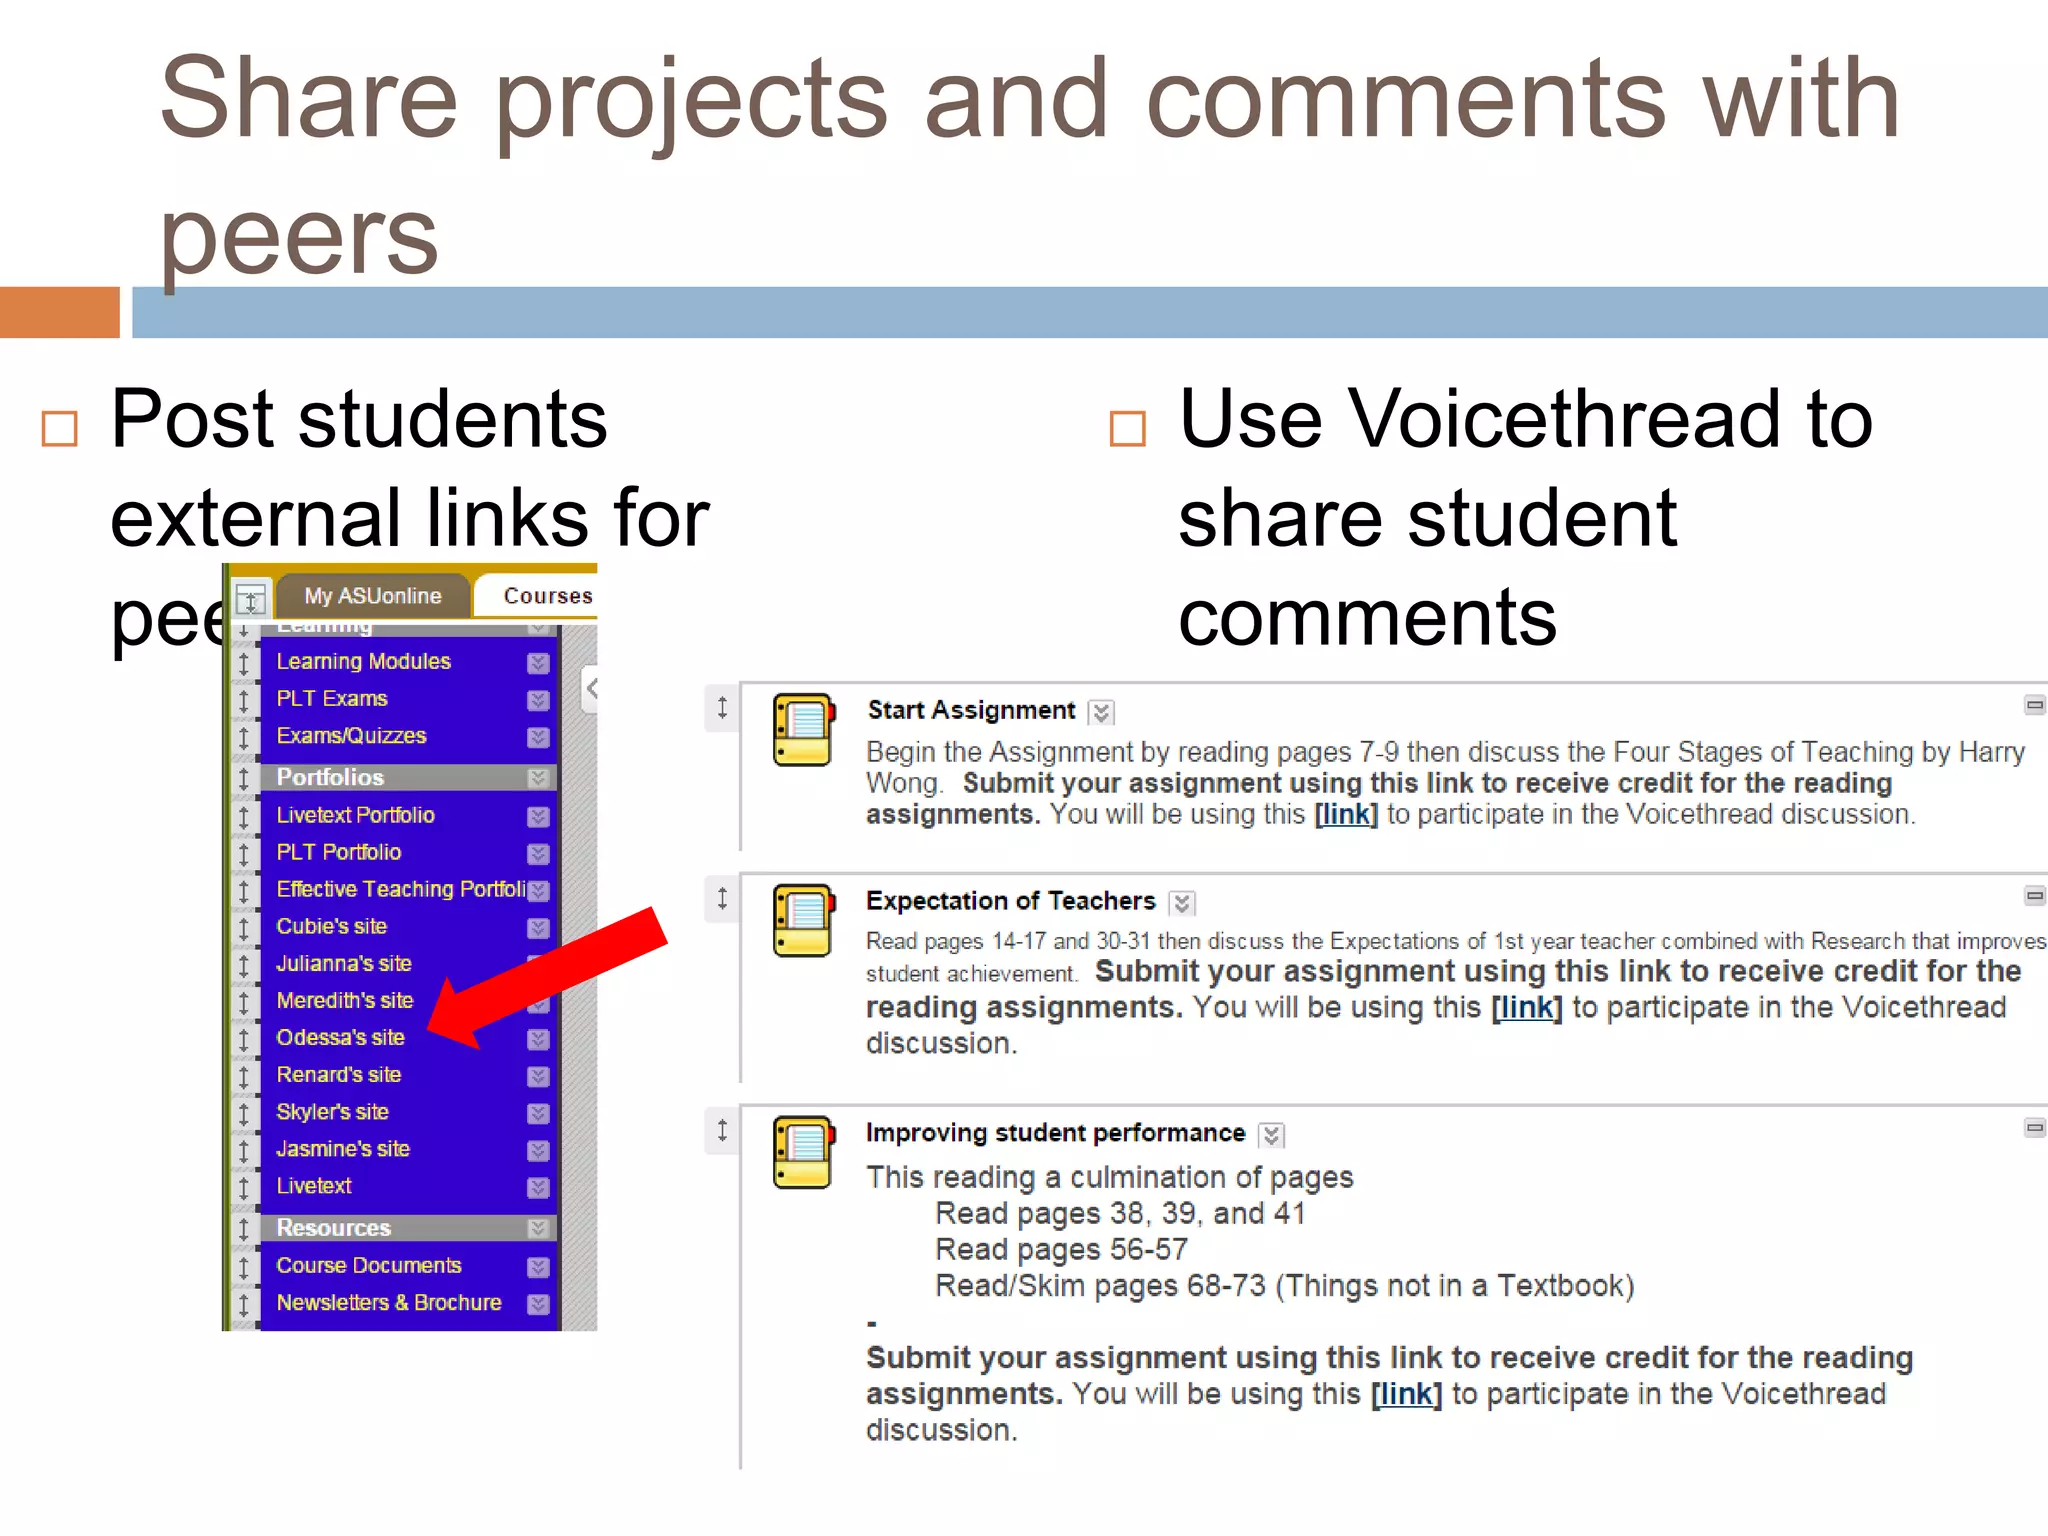The width and height of the screenshot is (2048, 1536).
Task: Expand options for Jasmine's site
Action: (x=538, y=1150)
